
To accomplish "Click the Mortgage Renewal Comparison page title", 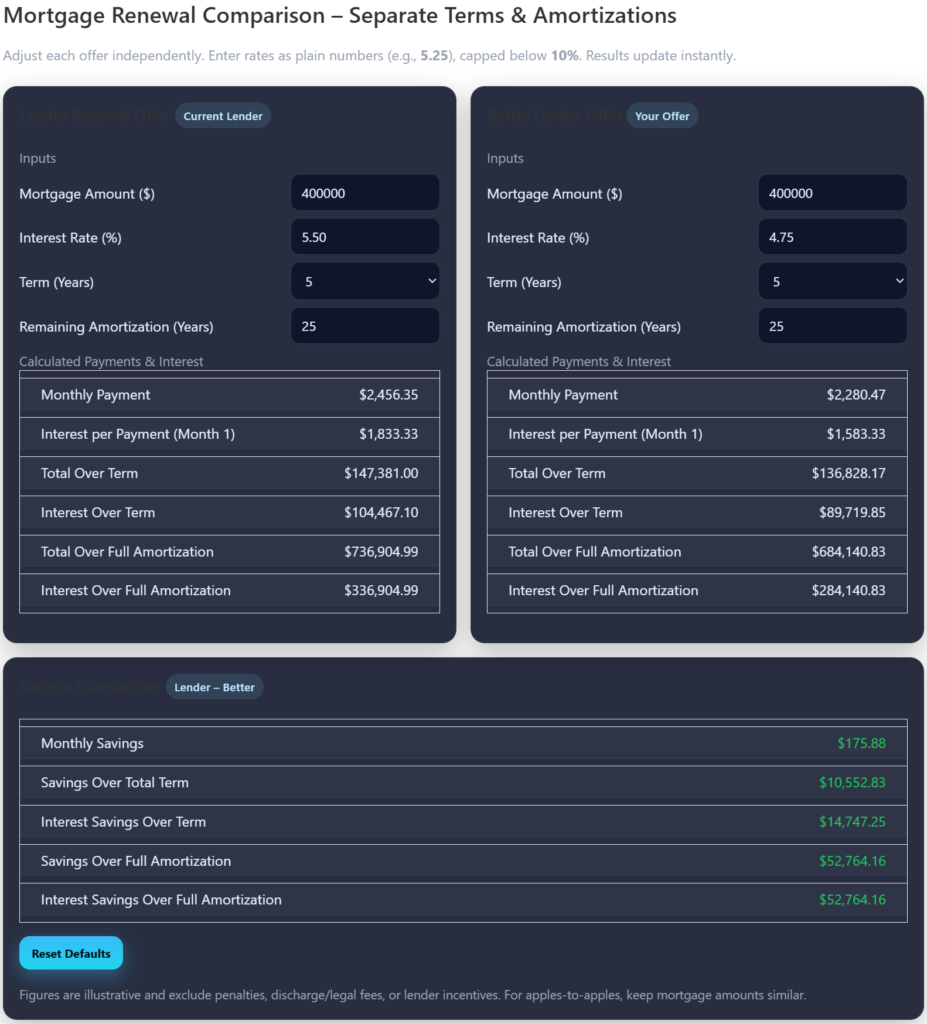I will pos(340,16).
